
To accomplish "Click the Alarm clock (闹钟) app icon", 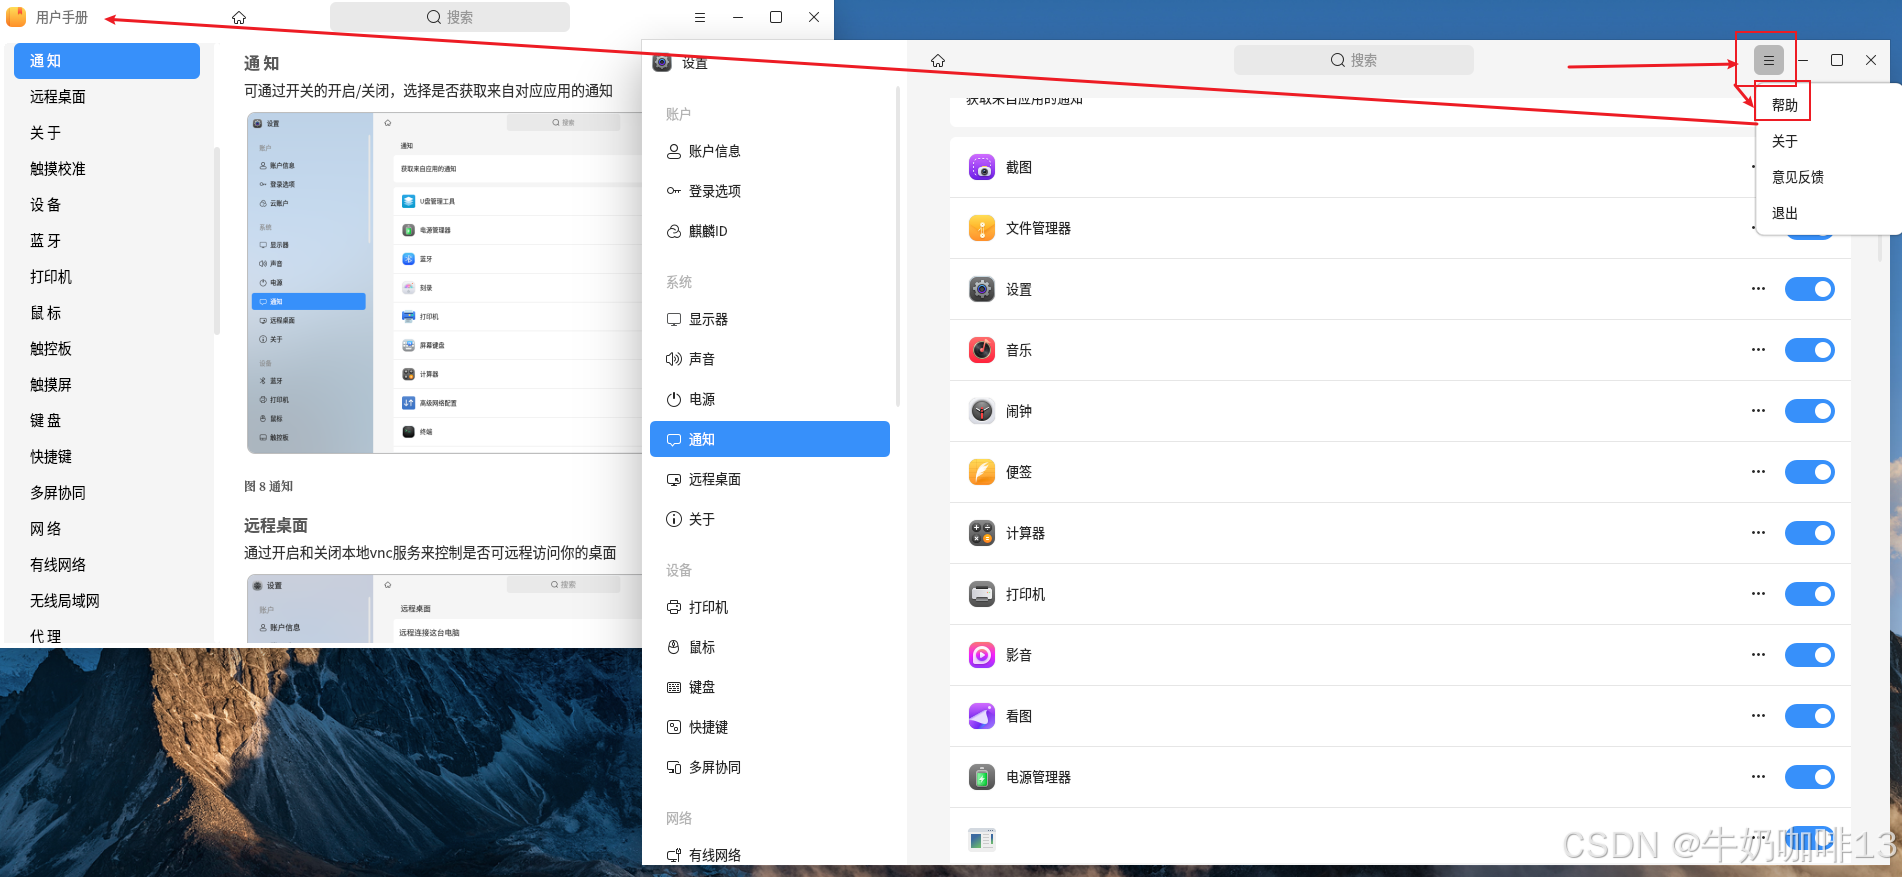I will (x=982, y=411).
